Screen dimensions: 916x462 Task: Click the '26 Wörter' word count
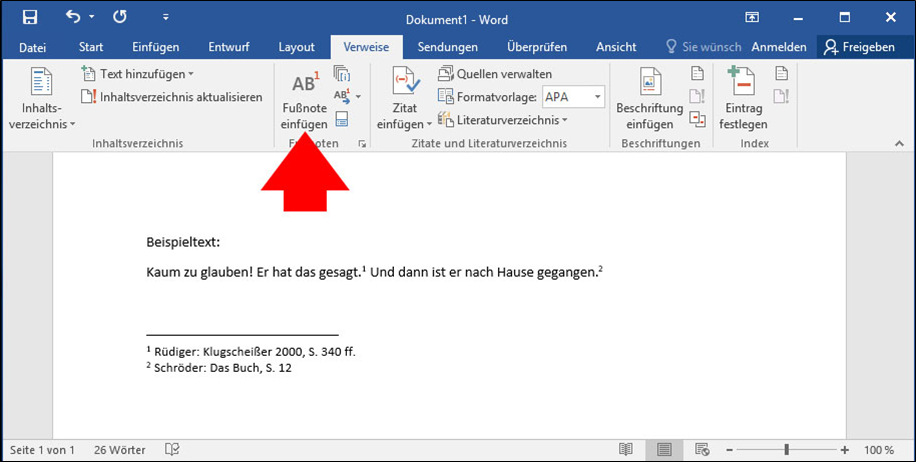click(120, 450)
